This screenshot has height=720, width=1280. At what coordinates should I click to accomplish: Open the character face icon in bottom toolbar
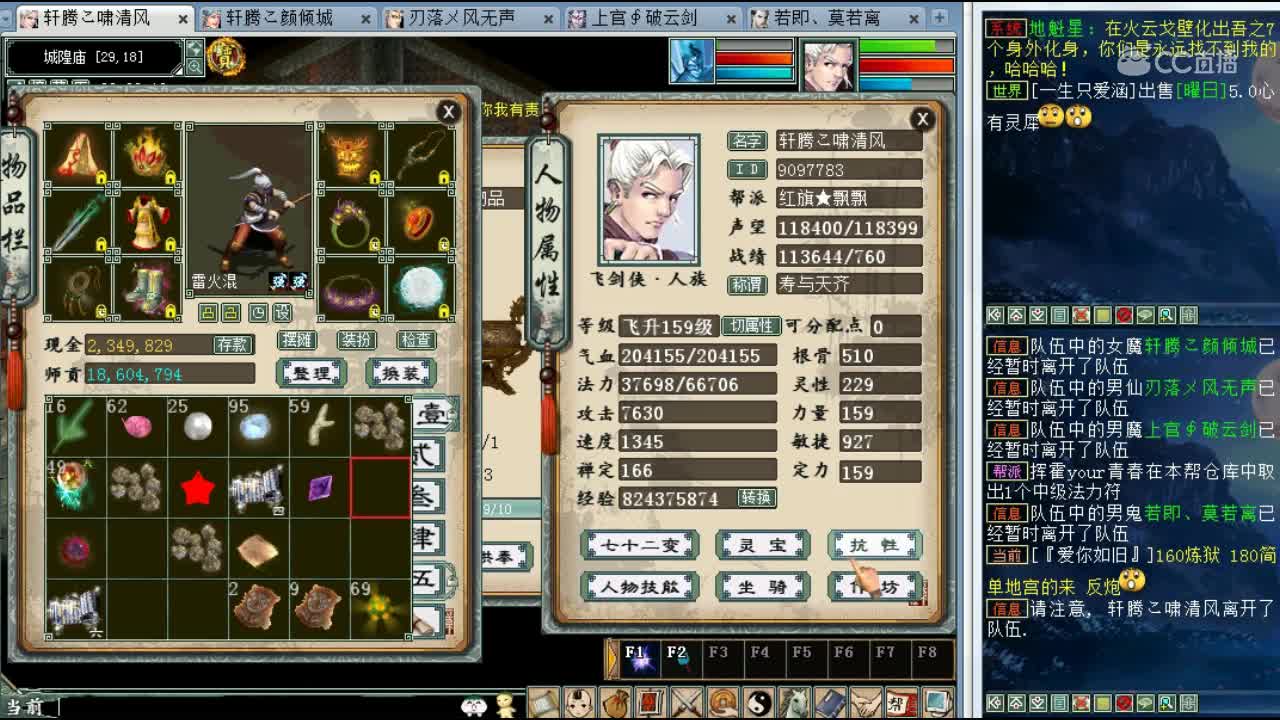[x=580, y=702]
